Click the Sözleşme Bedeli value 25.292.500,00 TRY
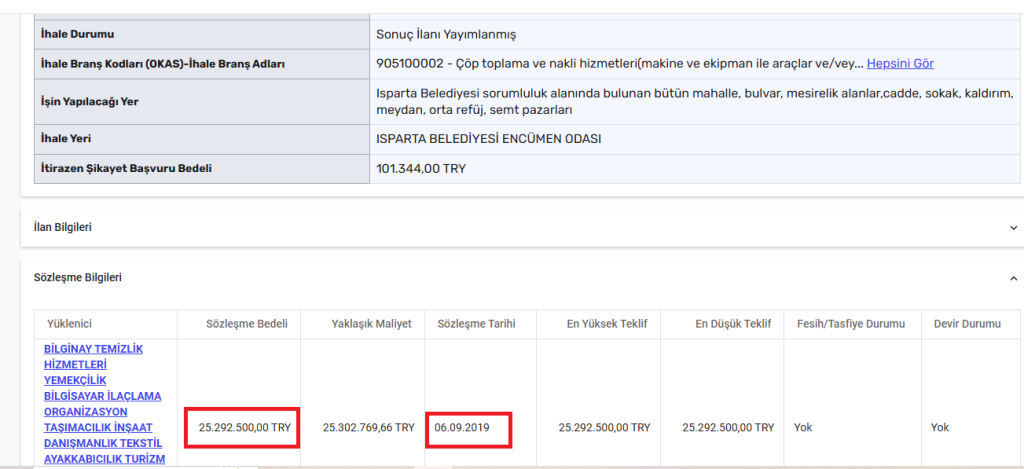The width and height of the screenshot is (1024, 469). click(x=245, y=428)
